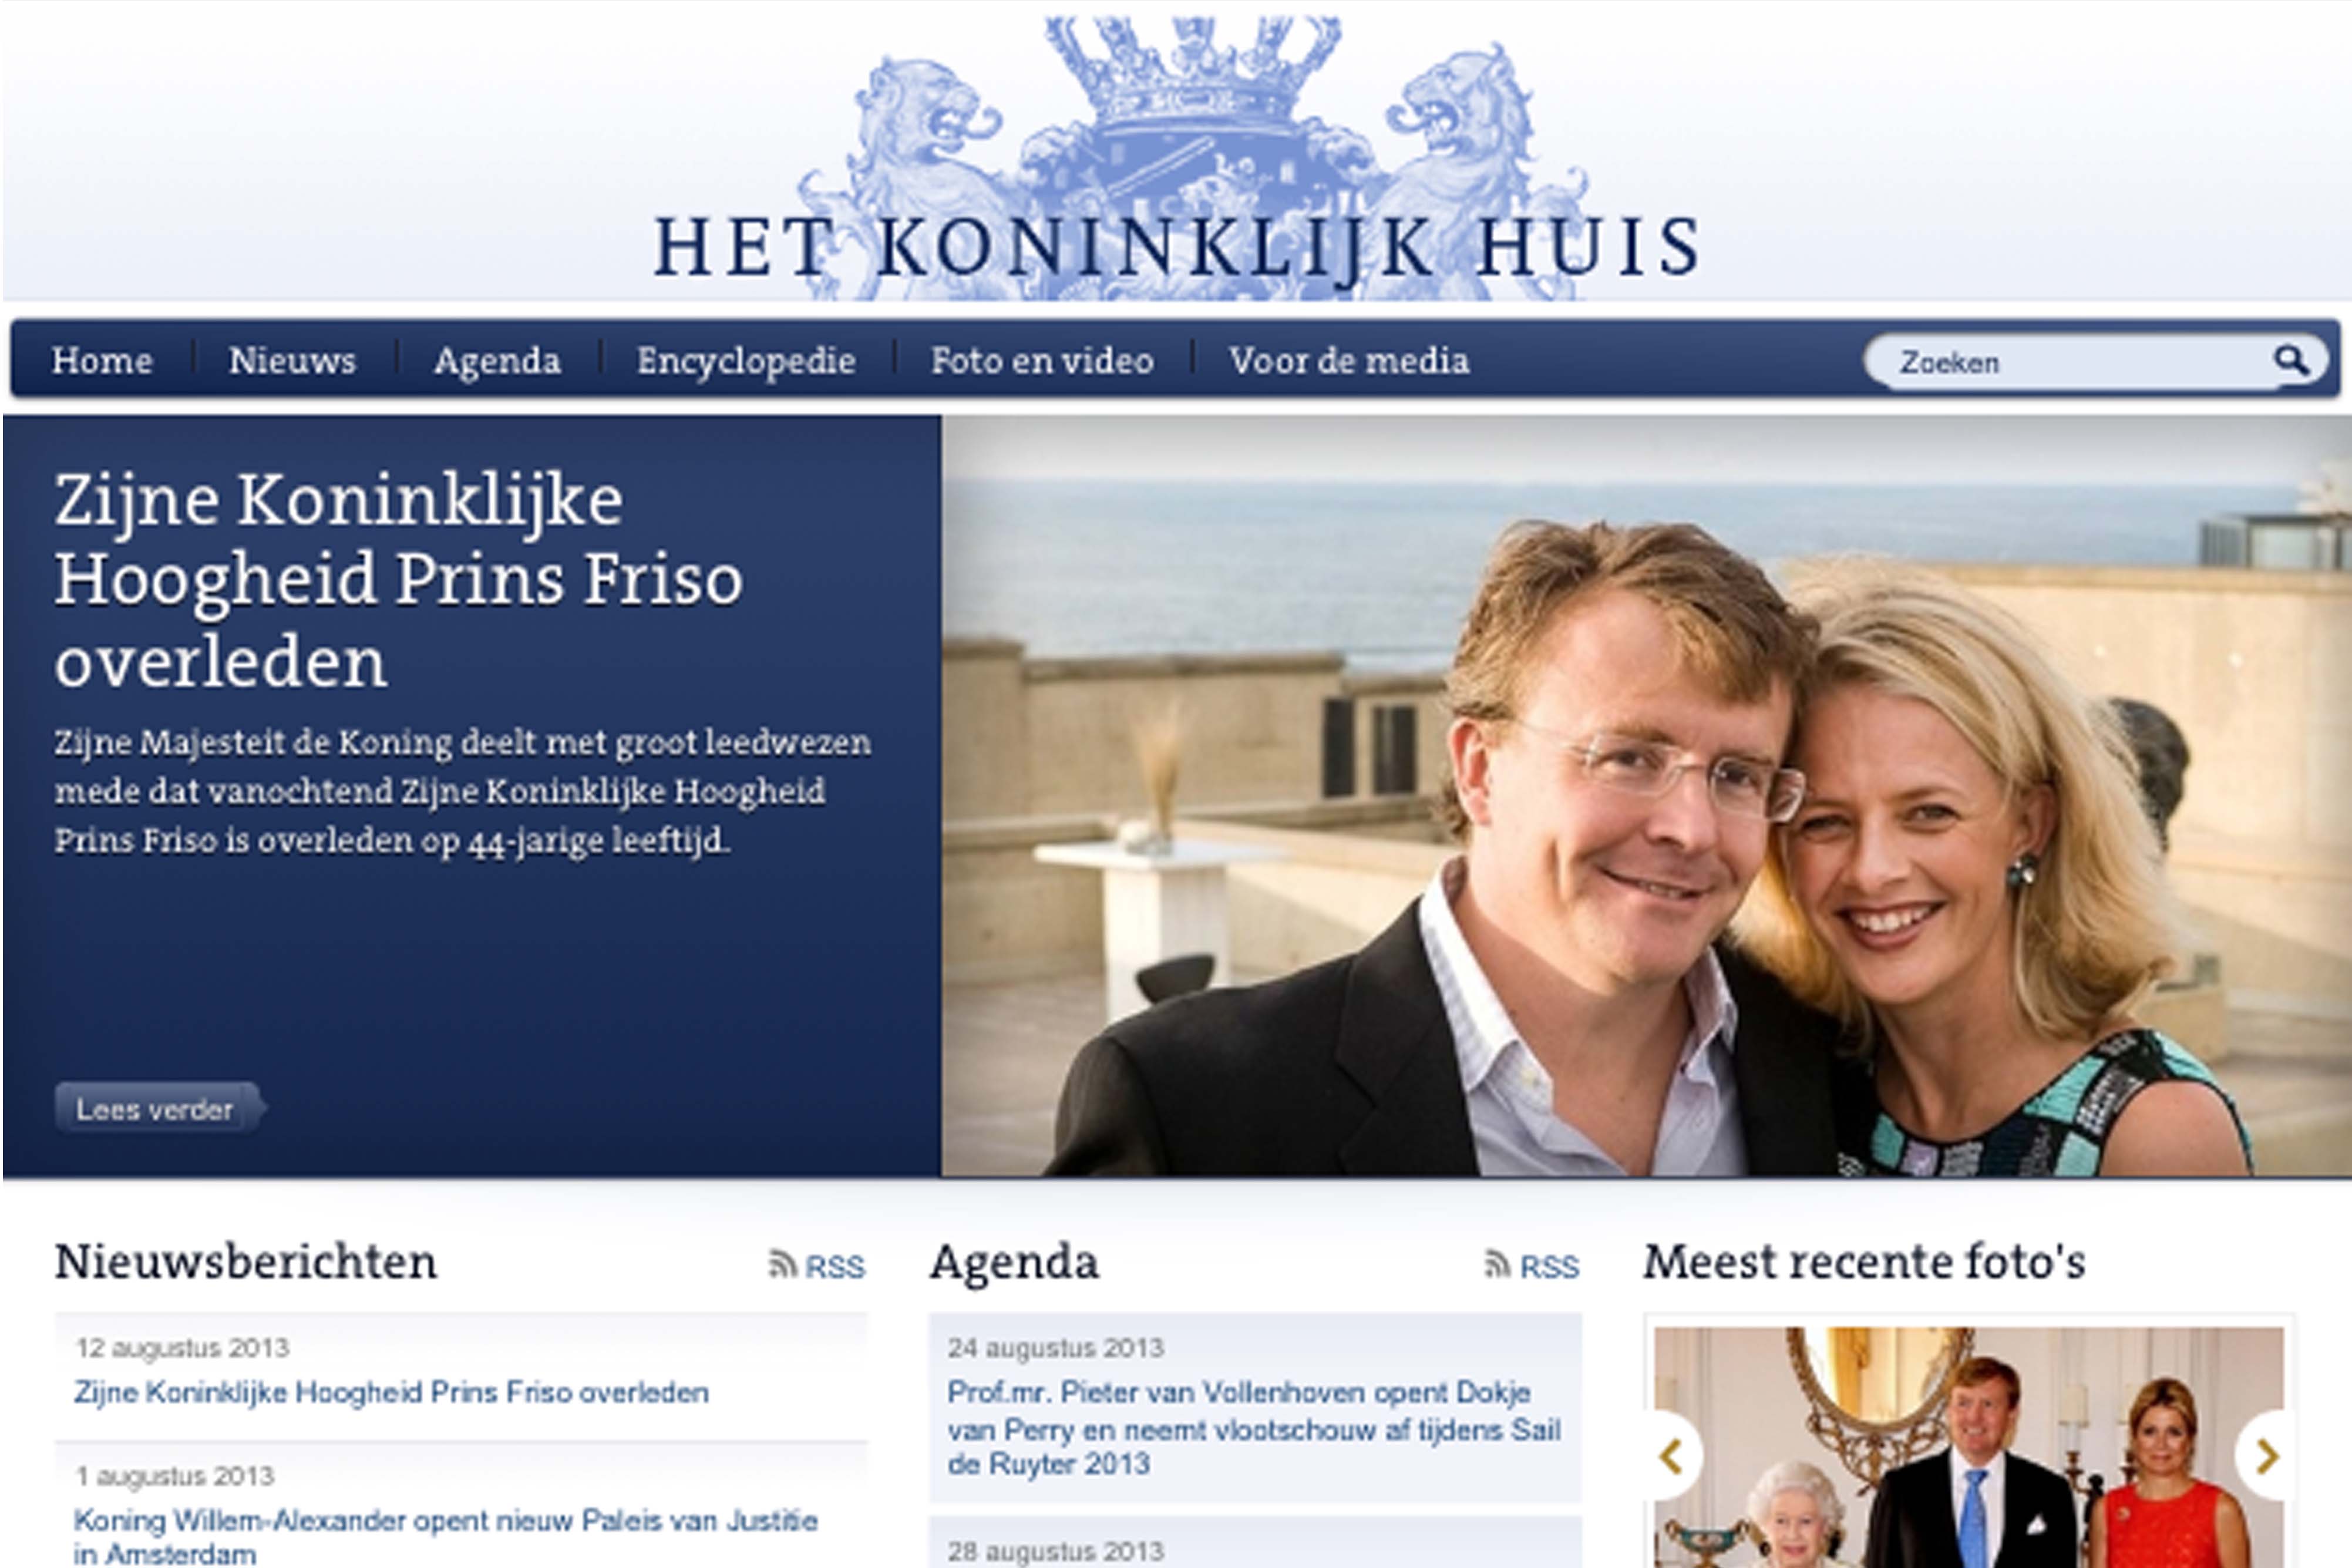Open the Encyclopedie menu item
The image size is (2352, 1568).
click(746, 361)
